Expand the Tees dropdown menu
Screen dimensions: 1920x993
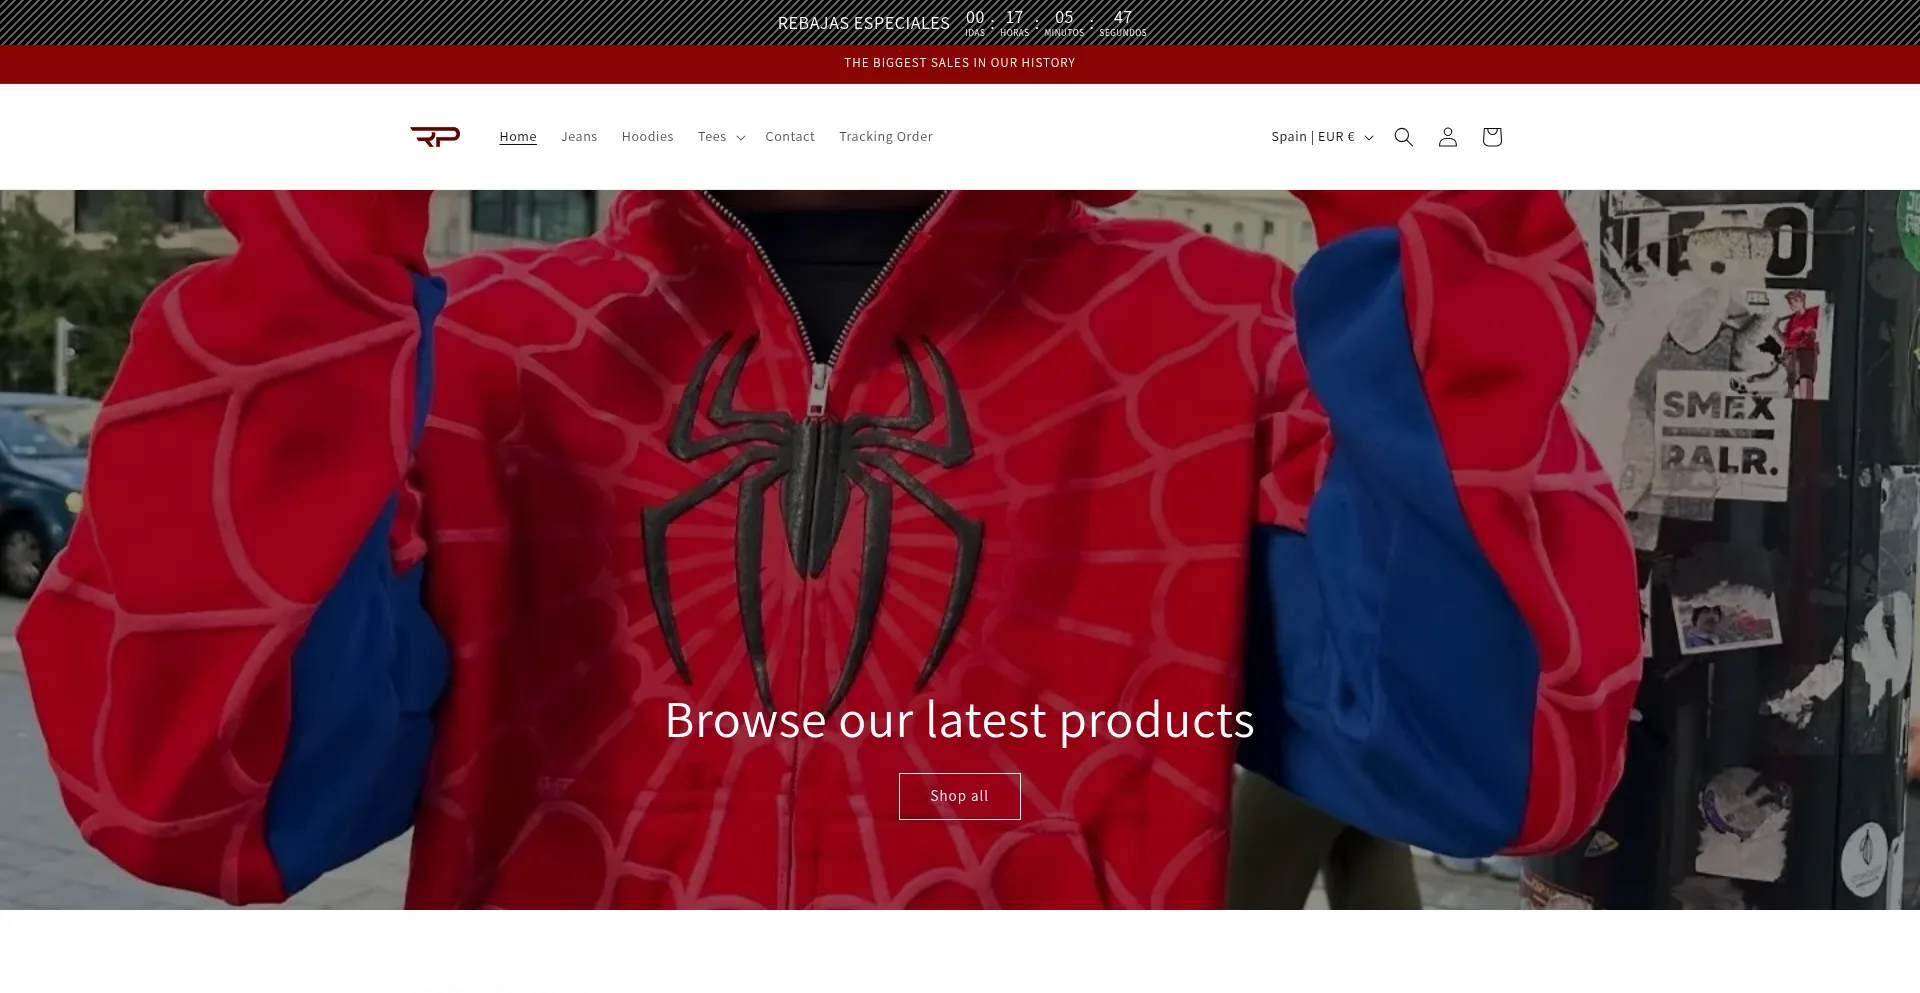[721, 137]
